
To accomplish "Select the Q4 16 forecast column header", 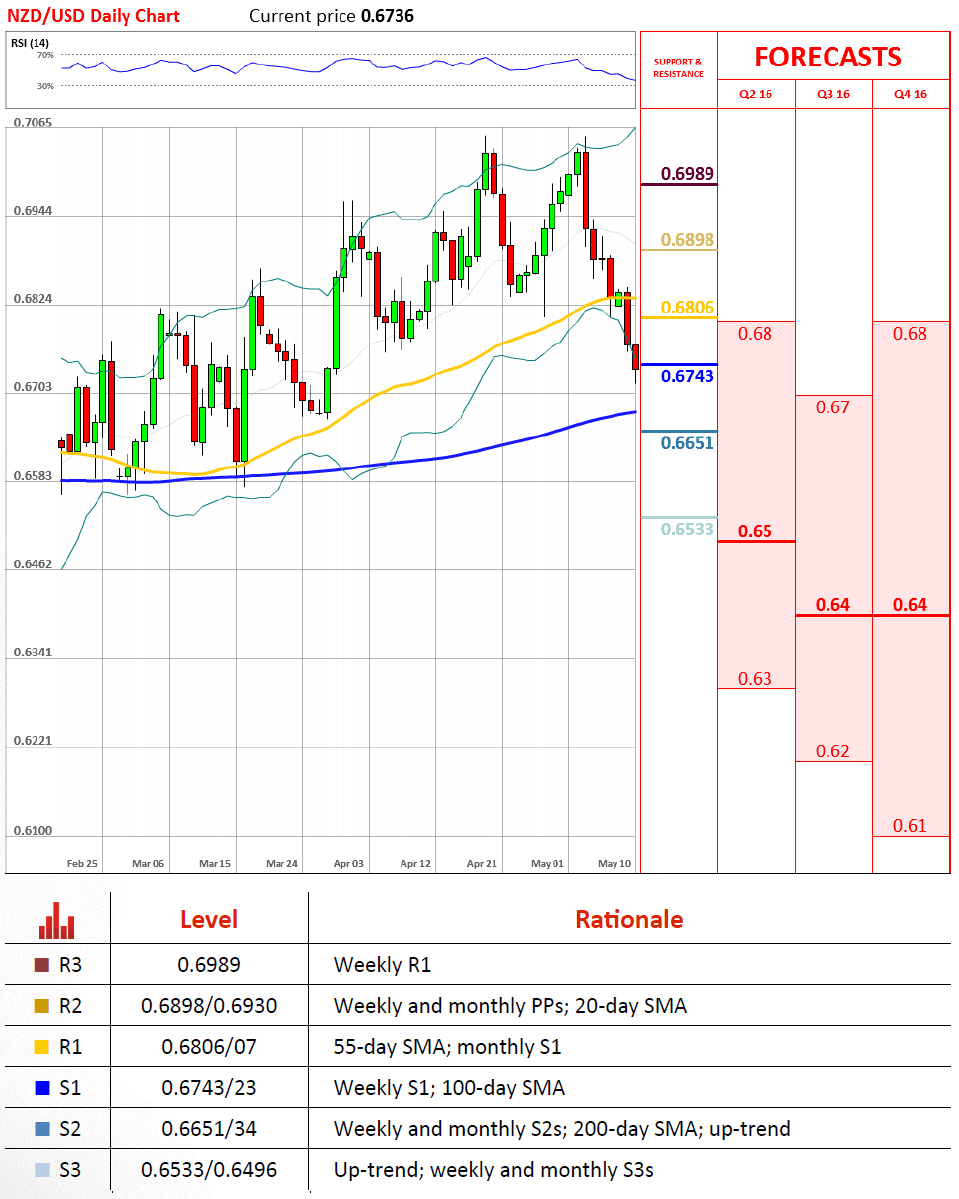I will [x=910, y=94].
